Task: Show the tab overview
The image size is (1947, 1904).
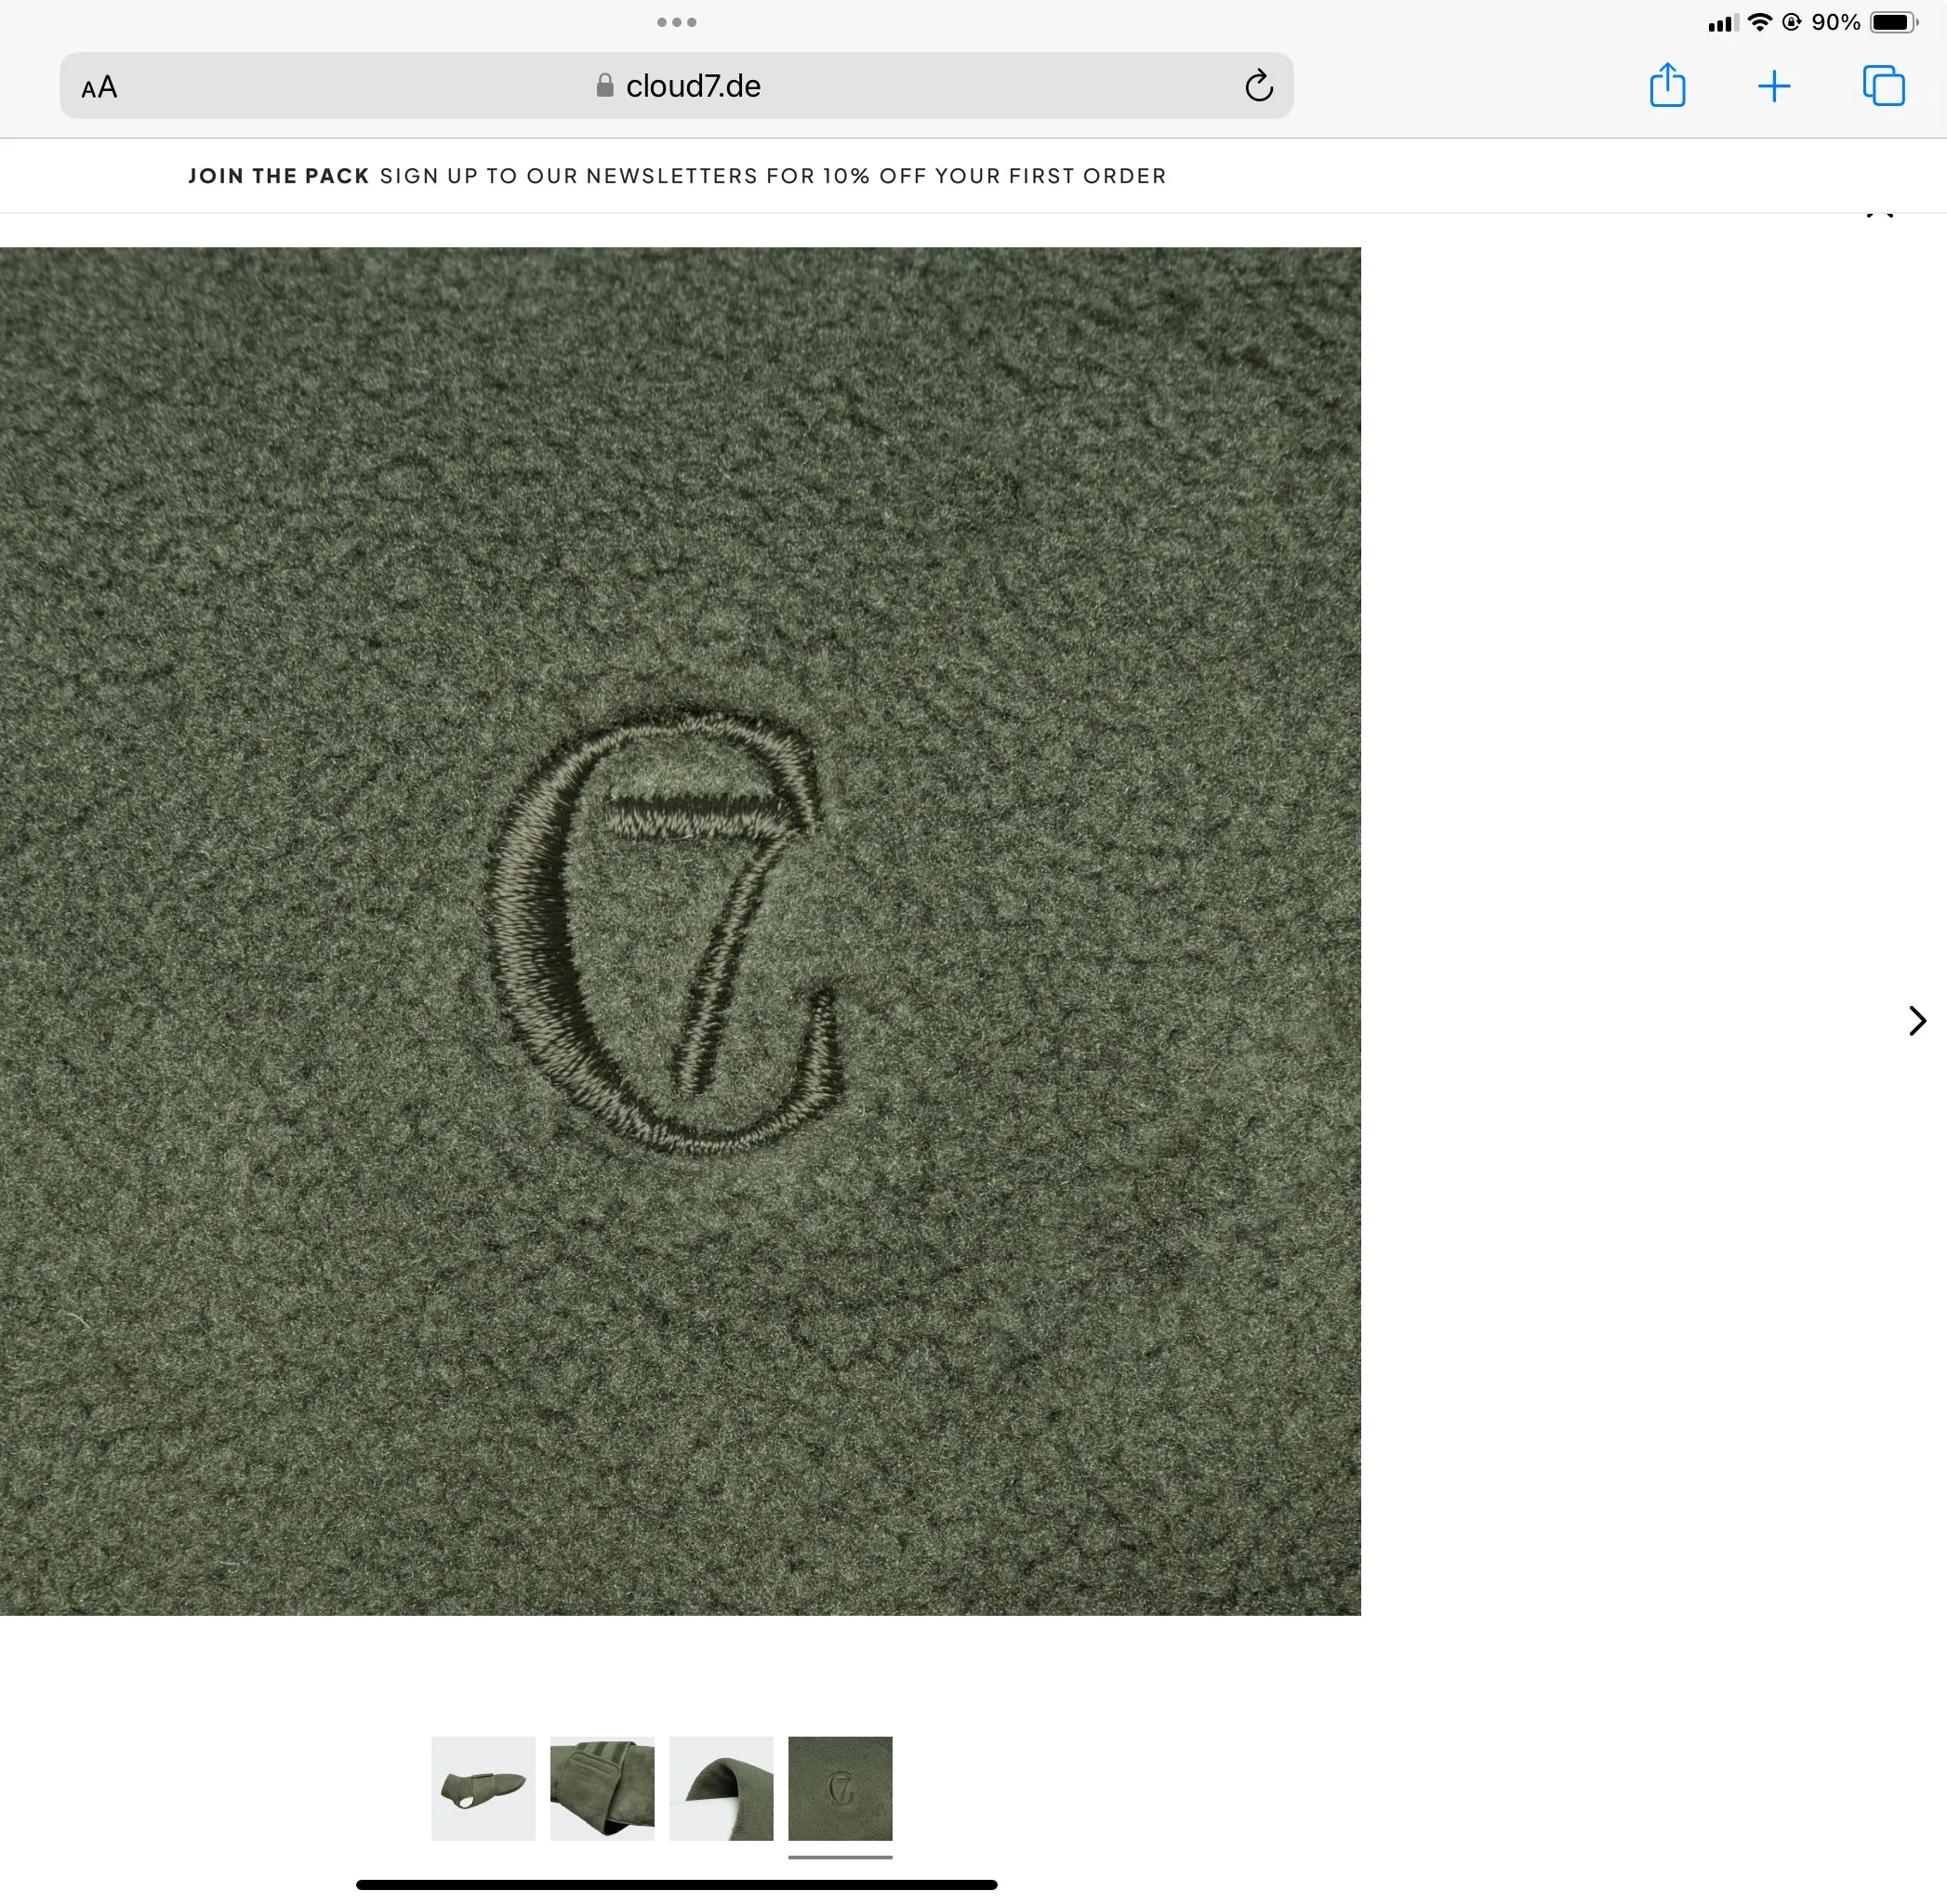Action: pyautogui.click(x=1884, y=85)
